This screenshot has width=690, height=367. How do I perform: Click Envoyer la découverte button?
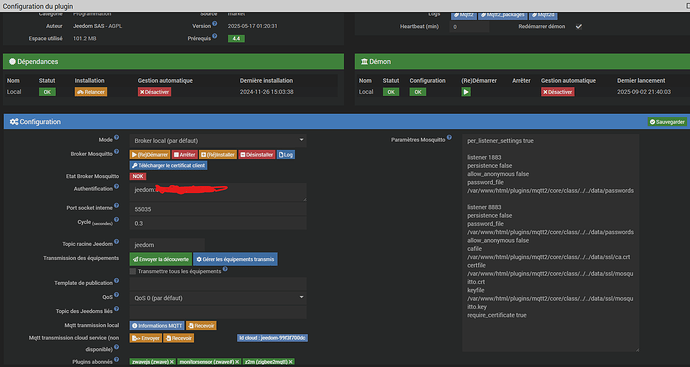pos(161,259)
